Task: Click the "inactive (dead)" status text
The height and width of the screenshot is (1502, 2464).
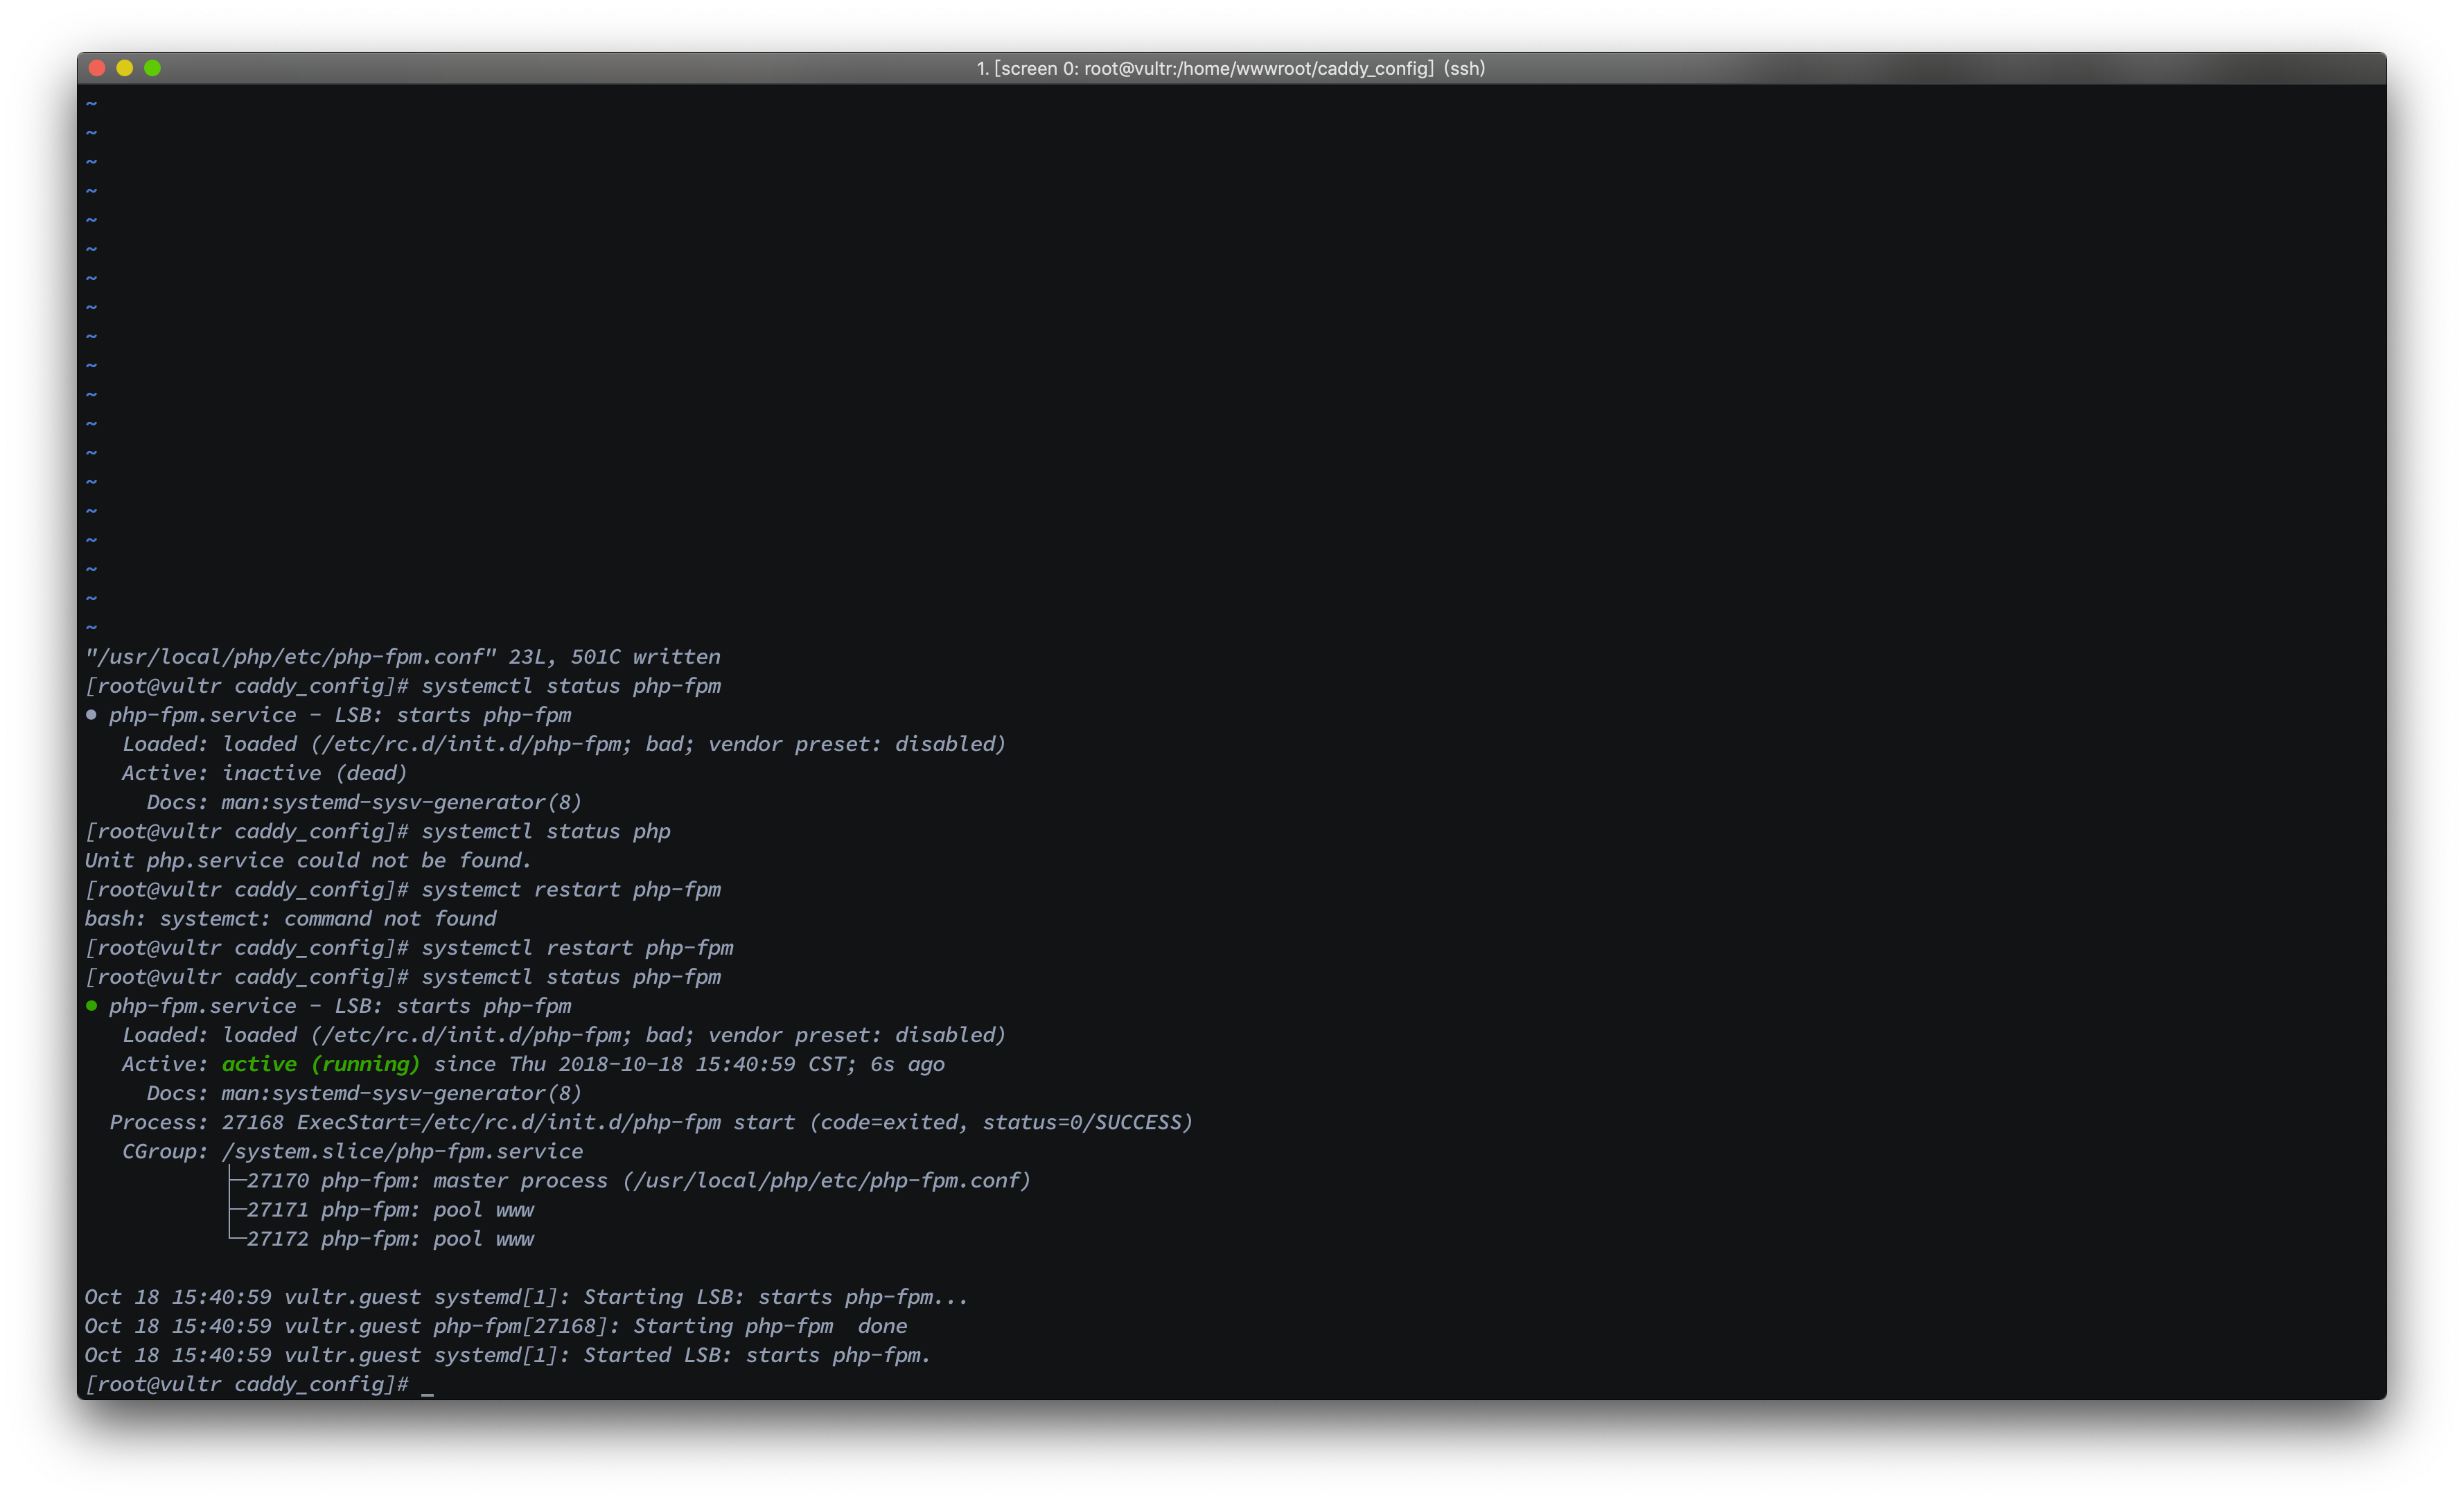Action: point(314,773)
